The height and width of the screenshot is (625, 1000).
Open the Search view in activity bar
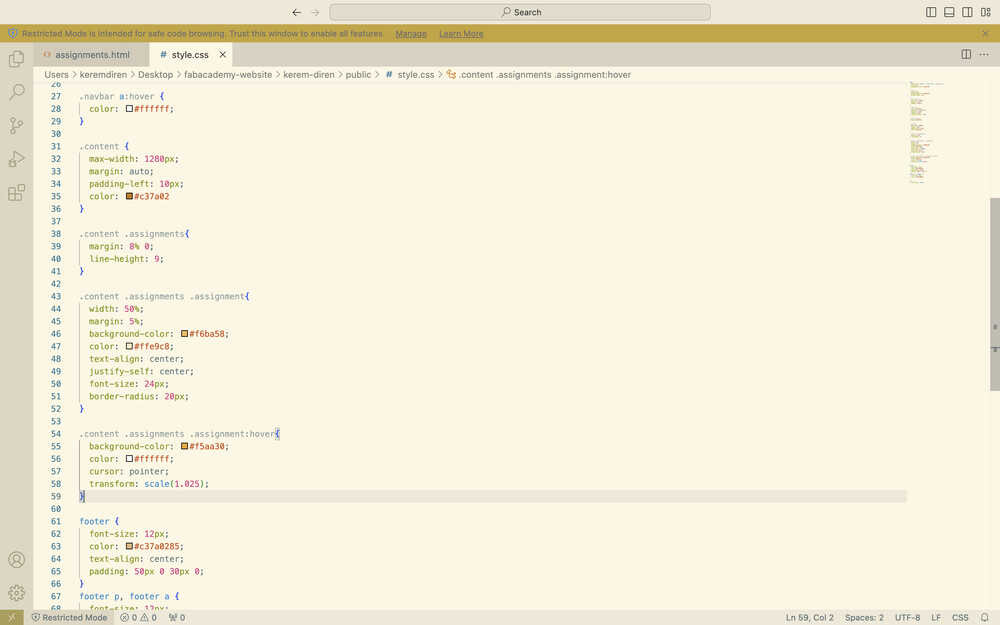[x=17, y=92]
